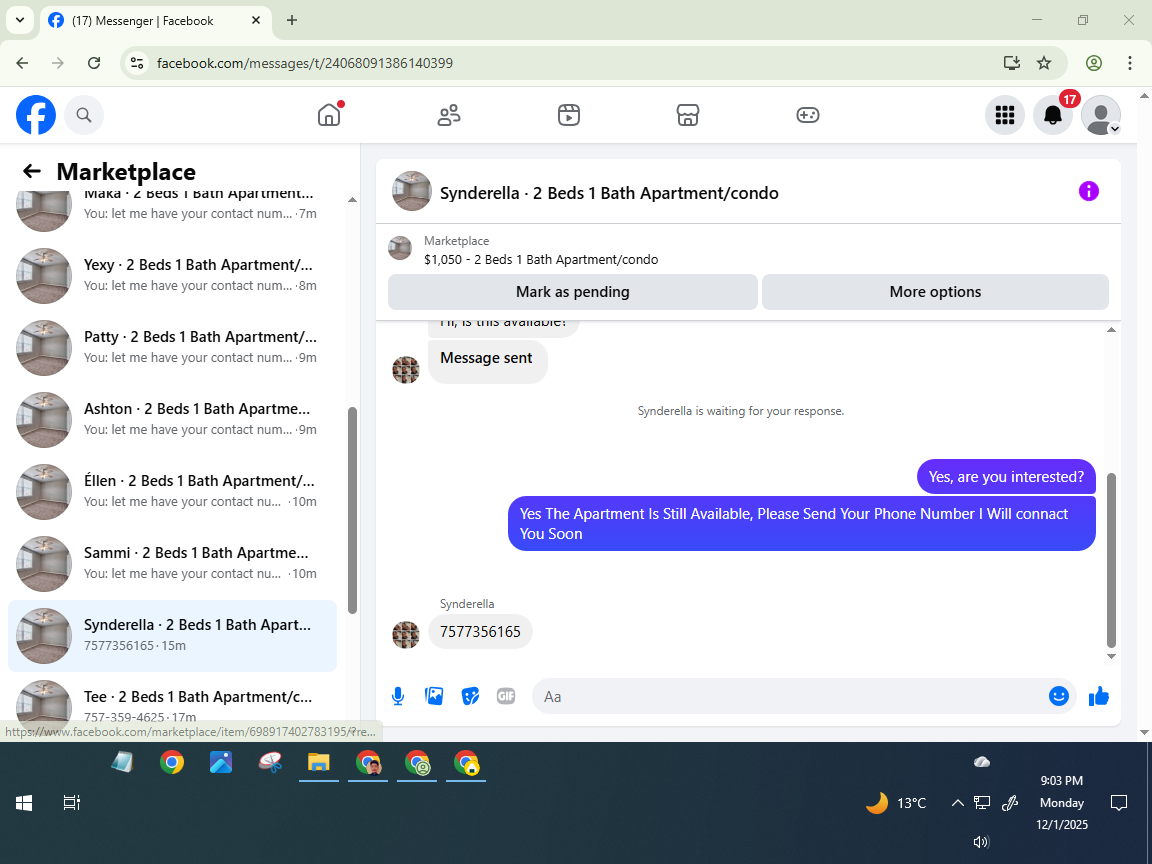This screenshot has width=1152, height=864.
Task: Go to the Home feed icon
Action: [329, 115]
